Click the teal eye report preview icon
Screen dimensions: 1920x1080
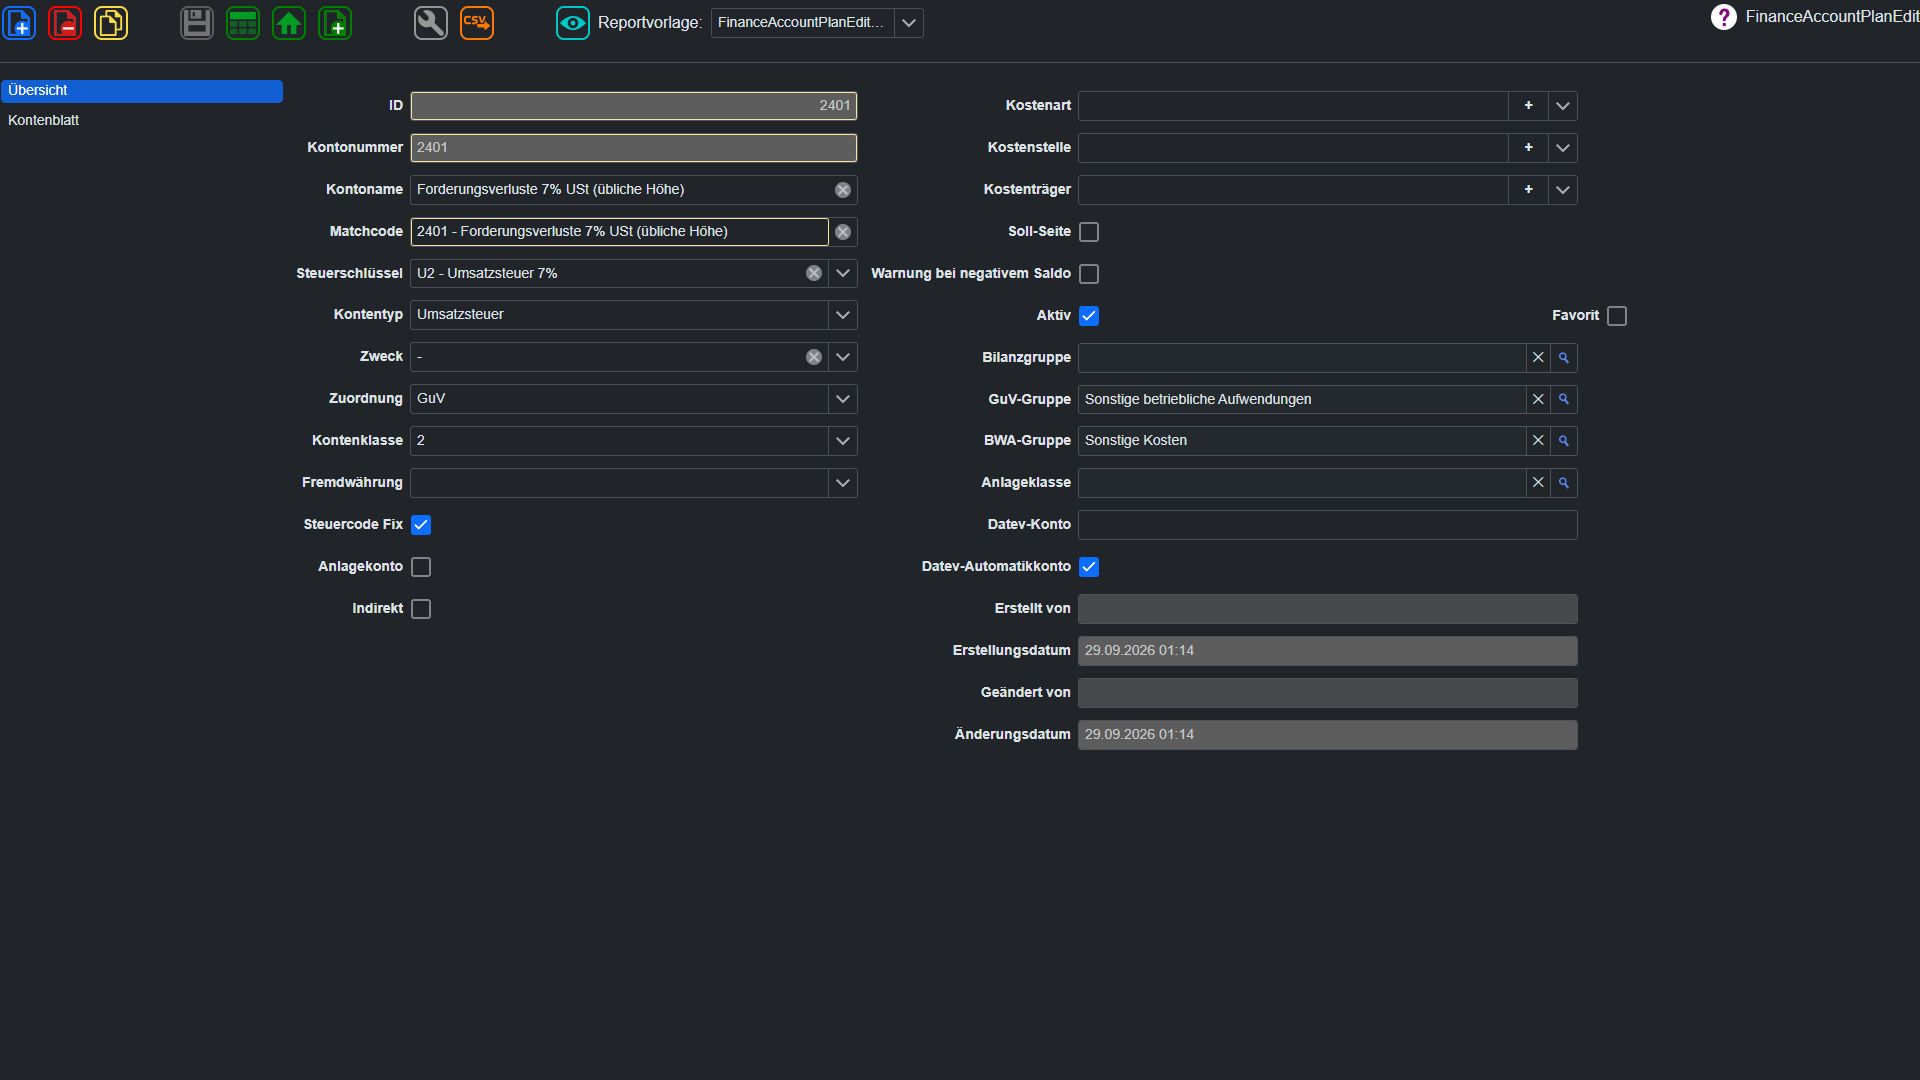coord(573,23)
